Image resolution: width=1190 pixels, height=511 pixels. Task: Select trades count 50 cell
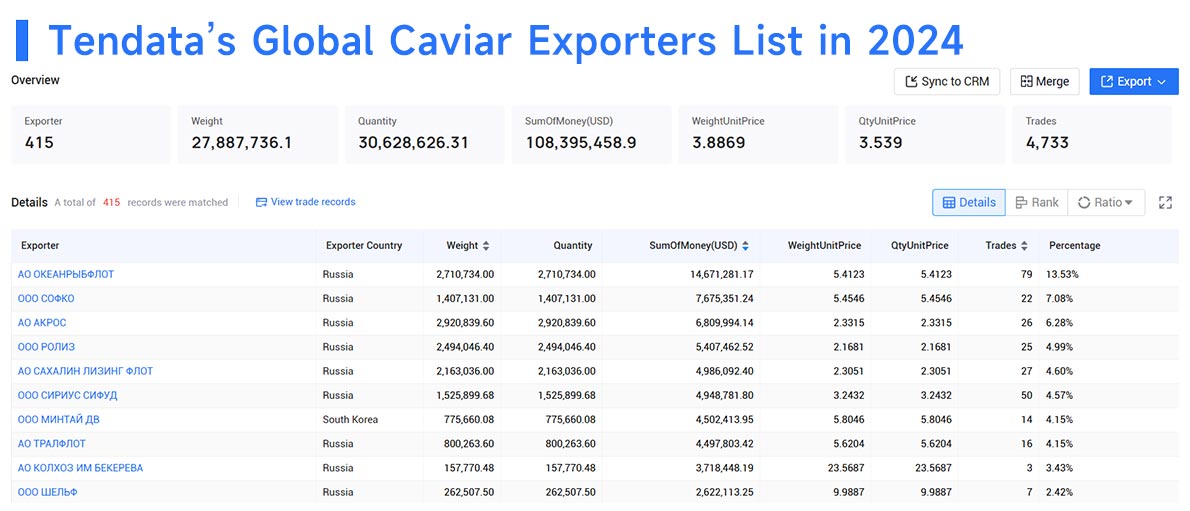point(1027,396)
